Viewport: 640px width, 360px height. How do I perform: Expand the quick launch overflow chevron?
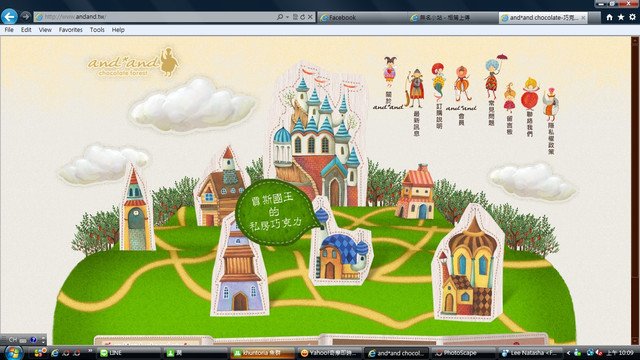90,351
